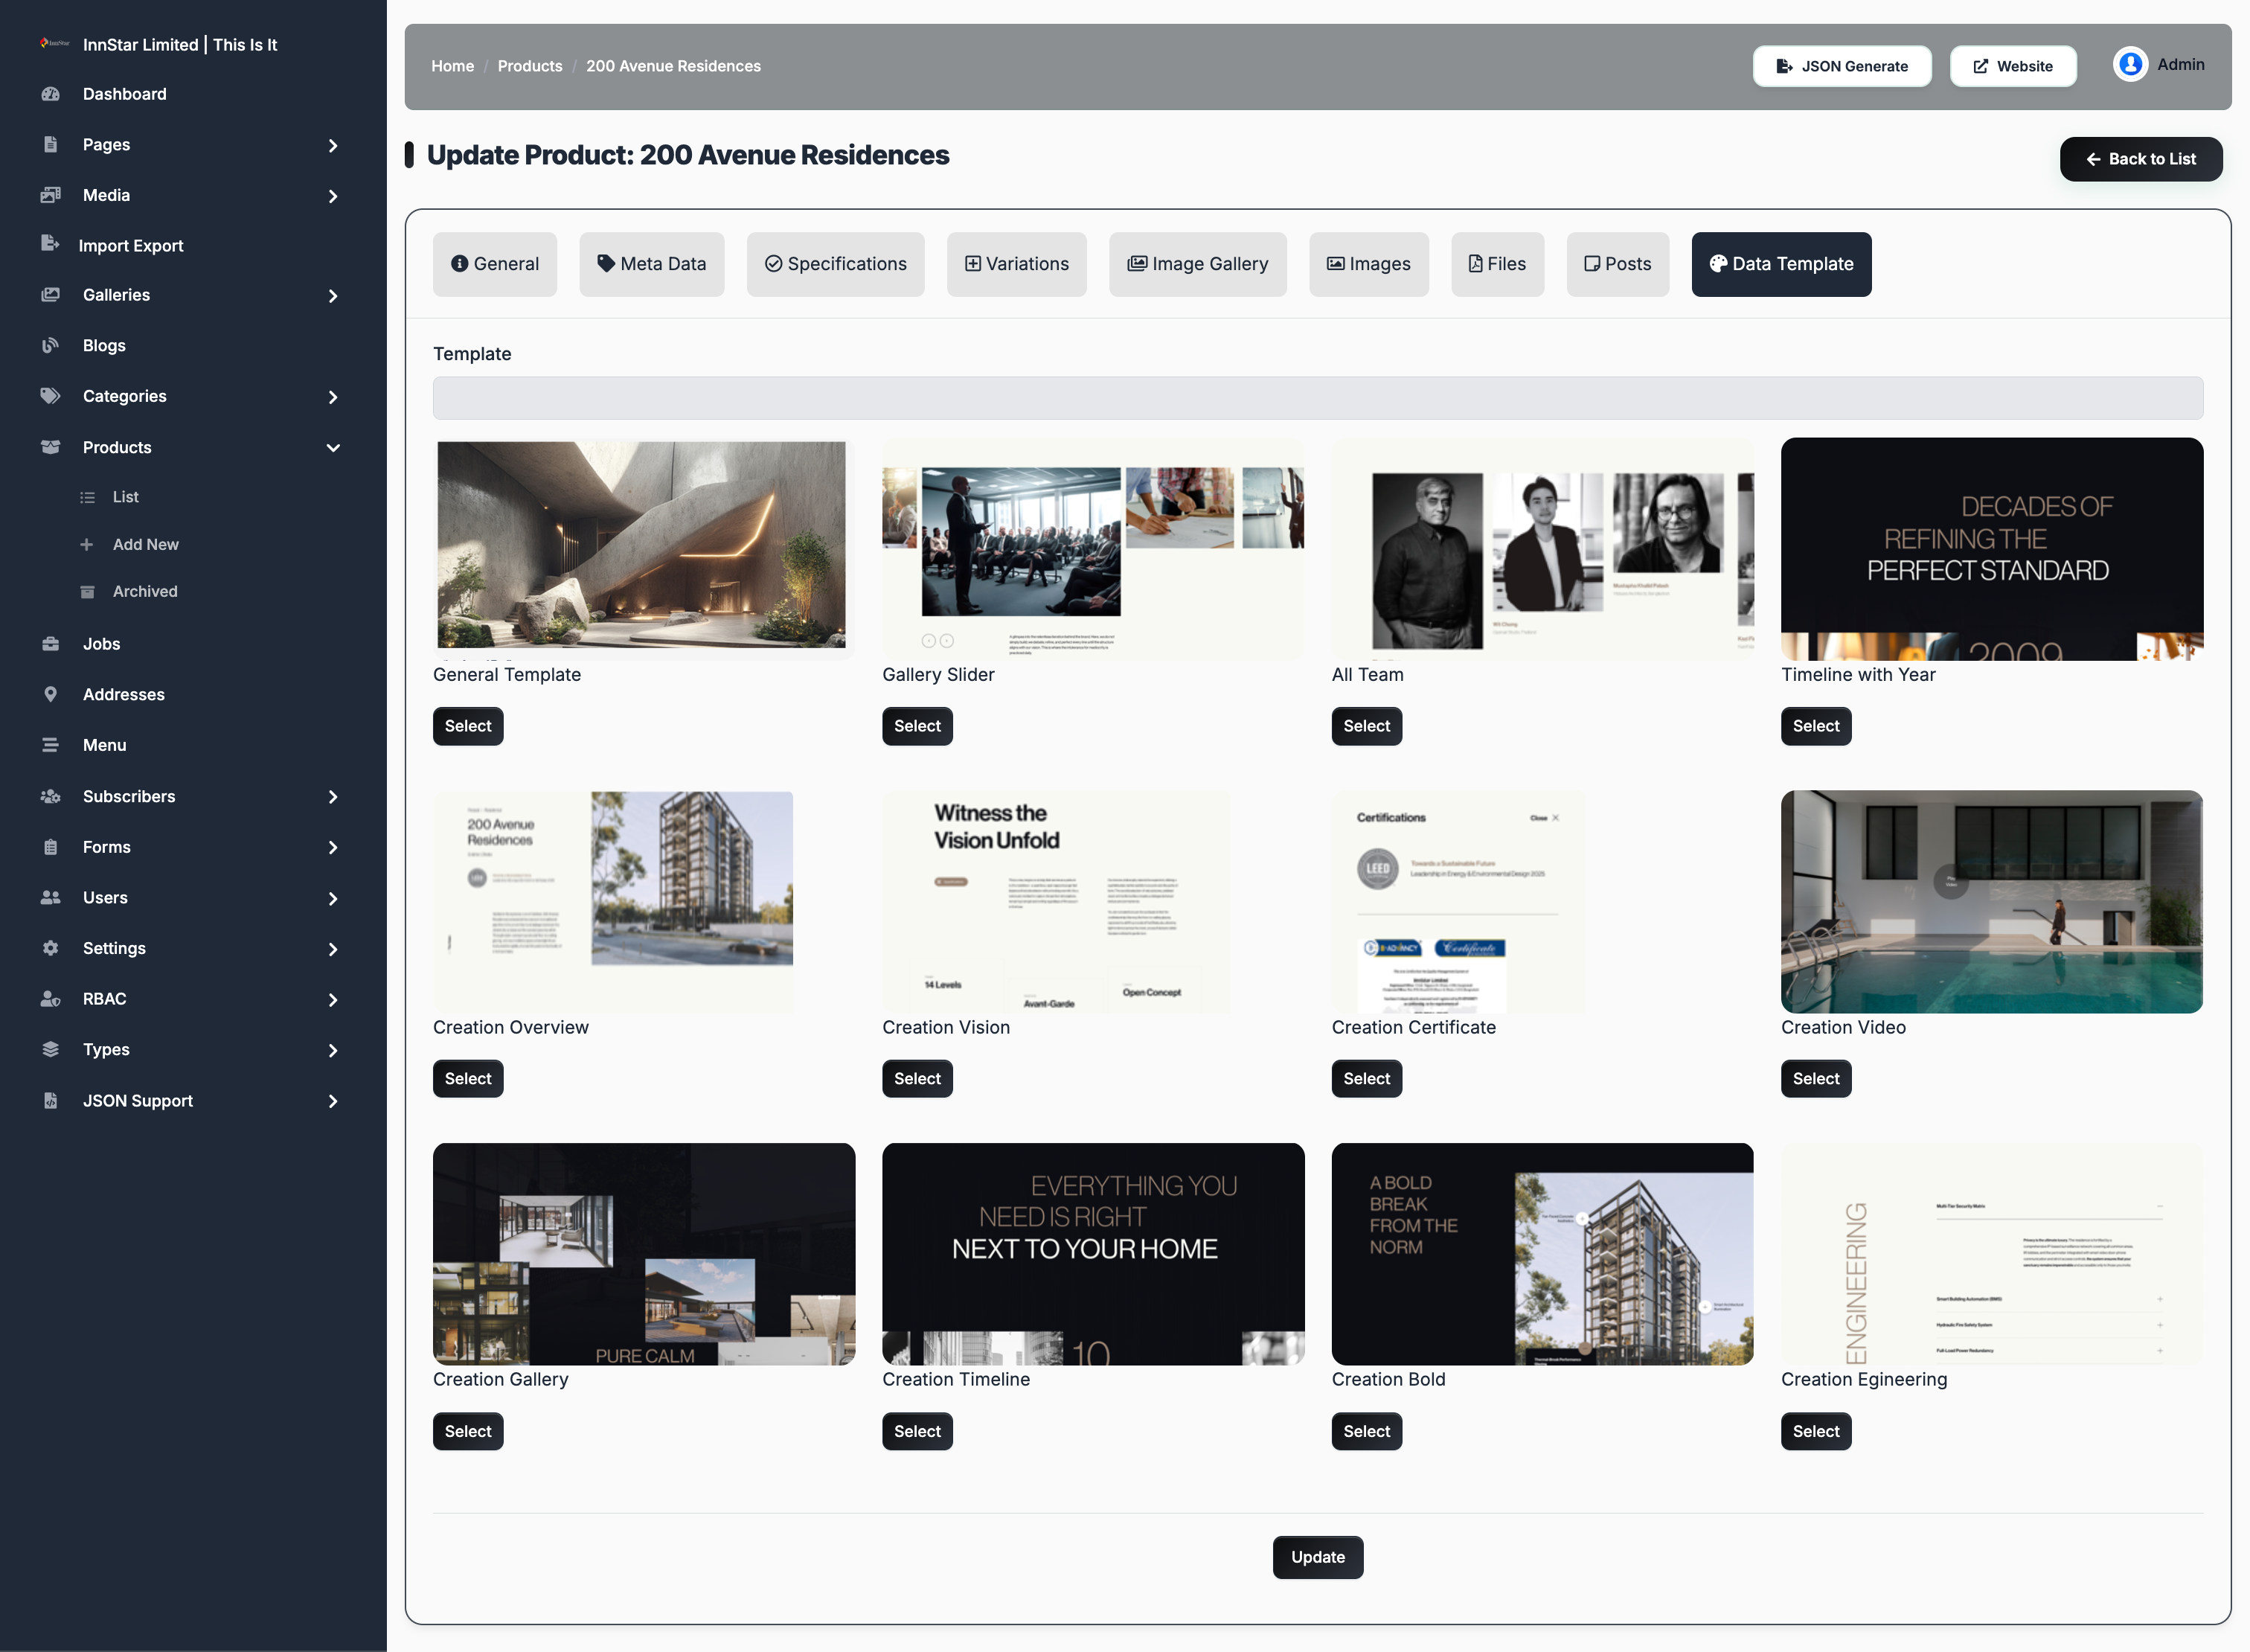Open the Website button
The image size is (2250, 1652).
click(x=2013, y=66)
